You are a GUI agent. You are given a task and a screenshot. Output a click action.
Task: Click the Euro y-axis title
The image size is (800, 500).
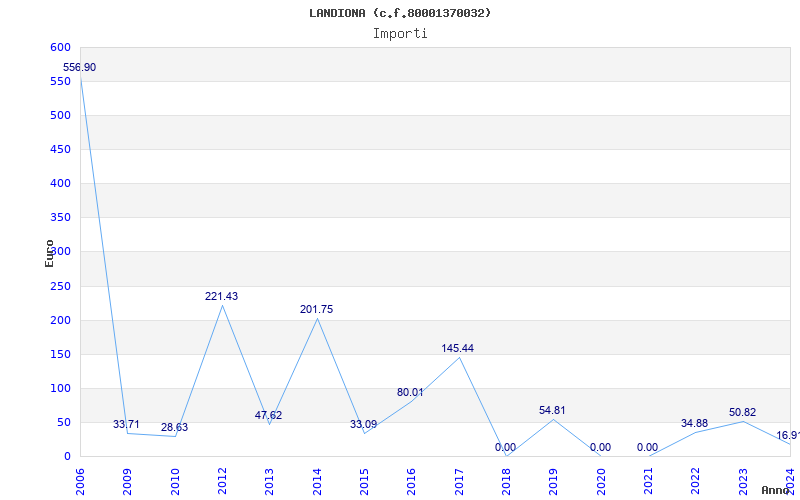pos(49,254)
